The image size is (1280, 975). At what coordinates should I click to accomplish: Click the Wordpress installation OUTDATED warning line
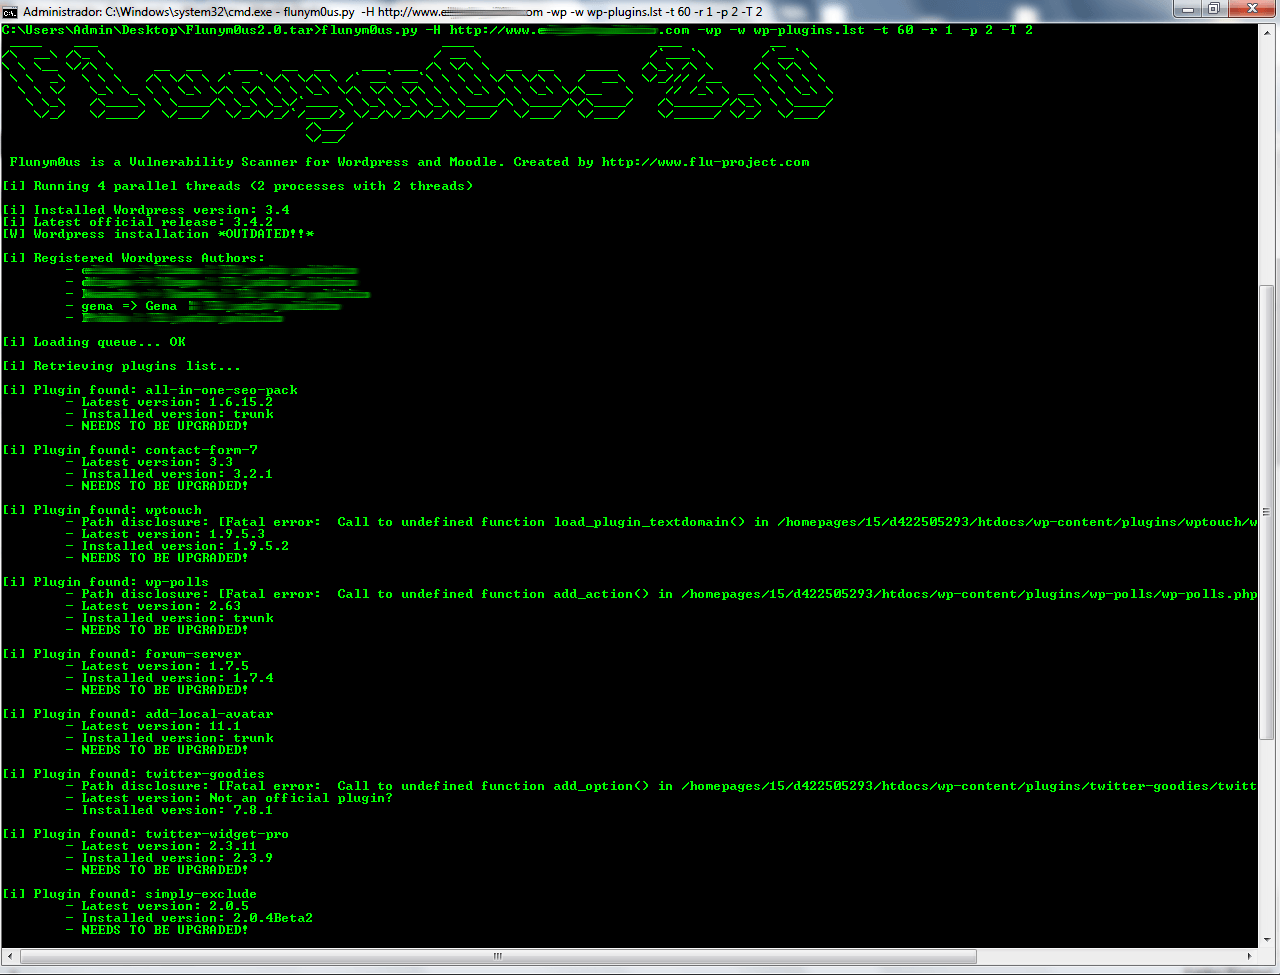[173, 234]
